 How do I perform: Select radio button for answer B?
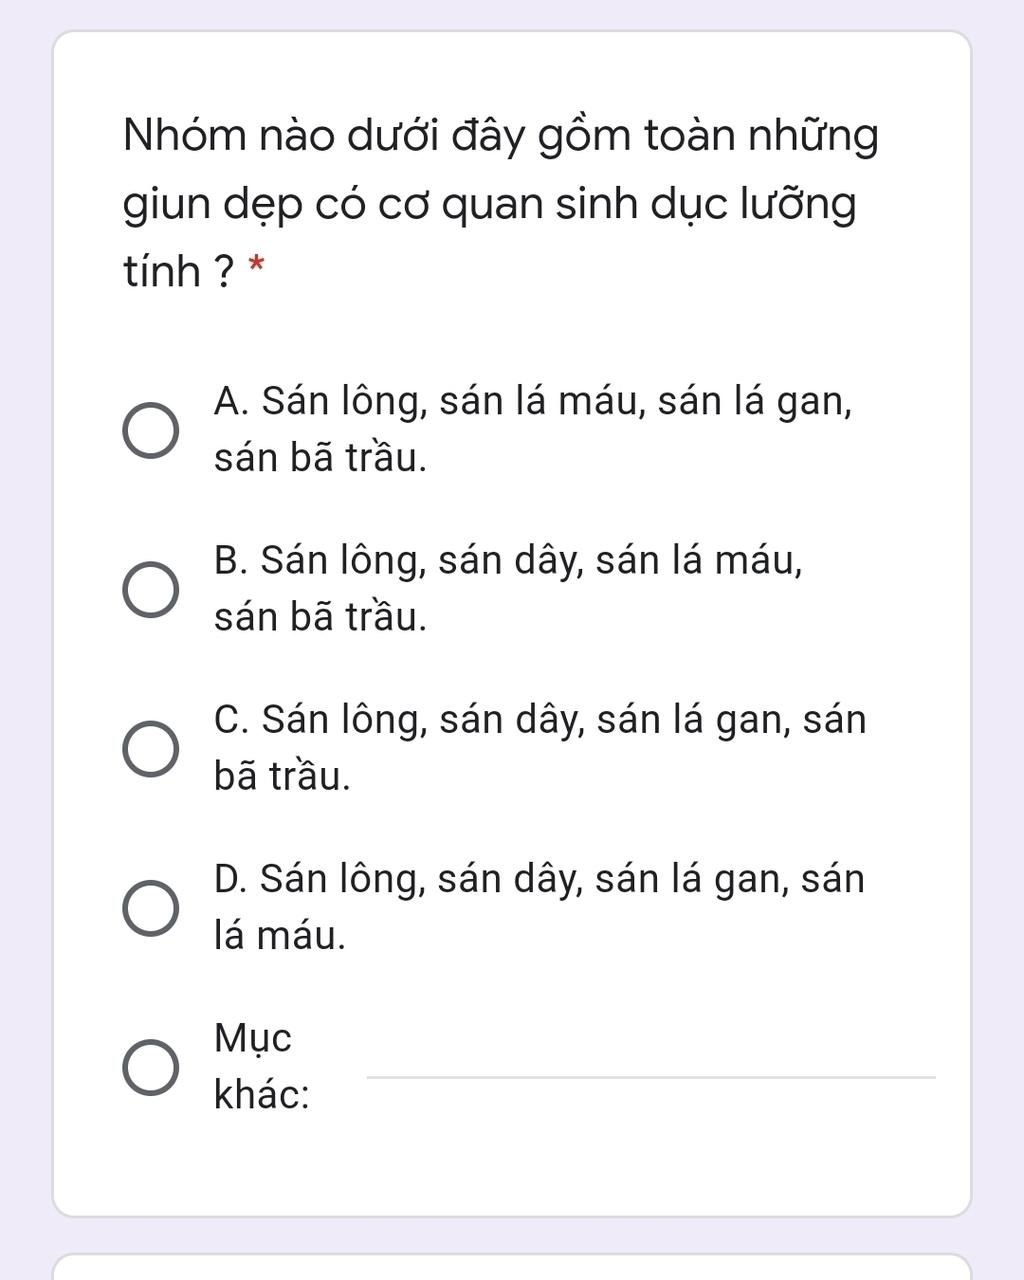(151, 590)
